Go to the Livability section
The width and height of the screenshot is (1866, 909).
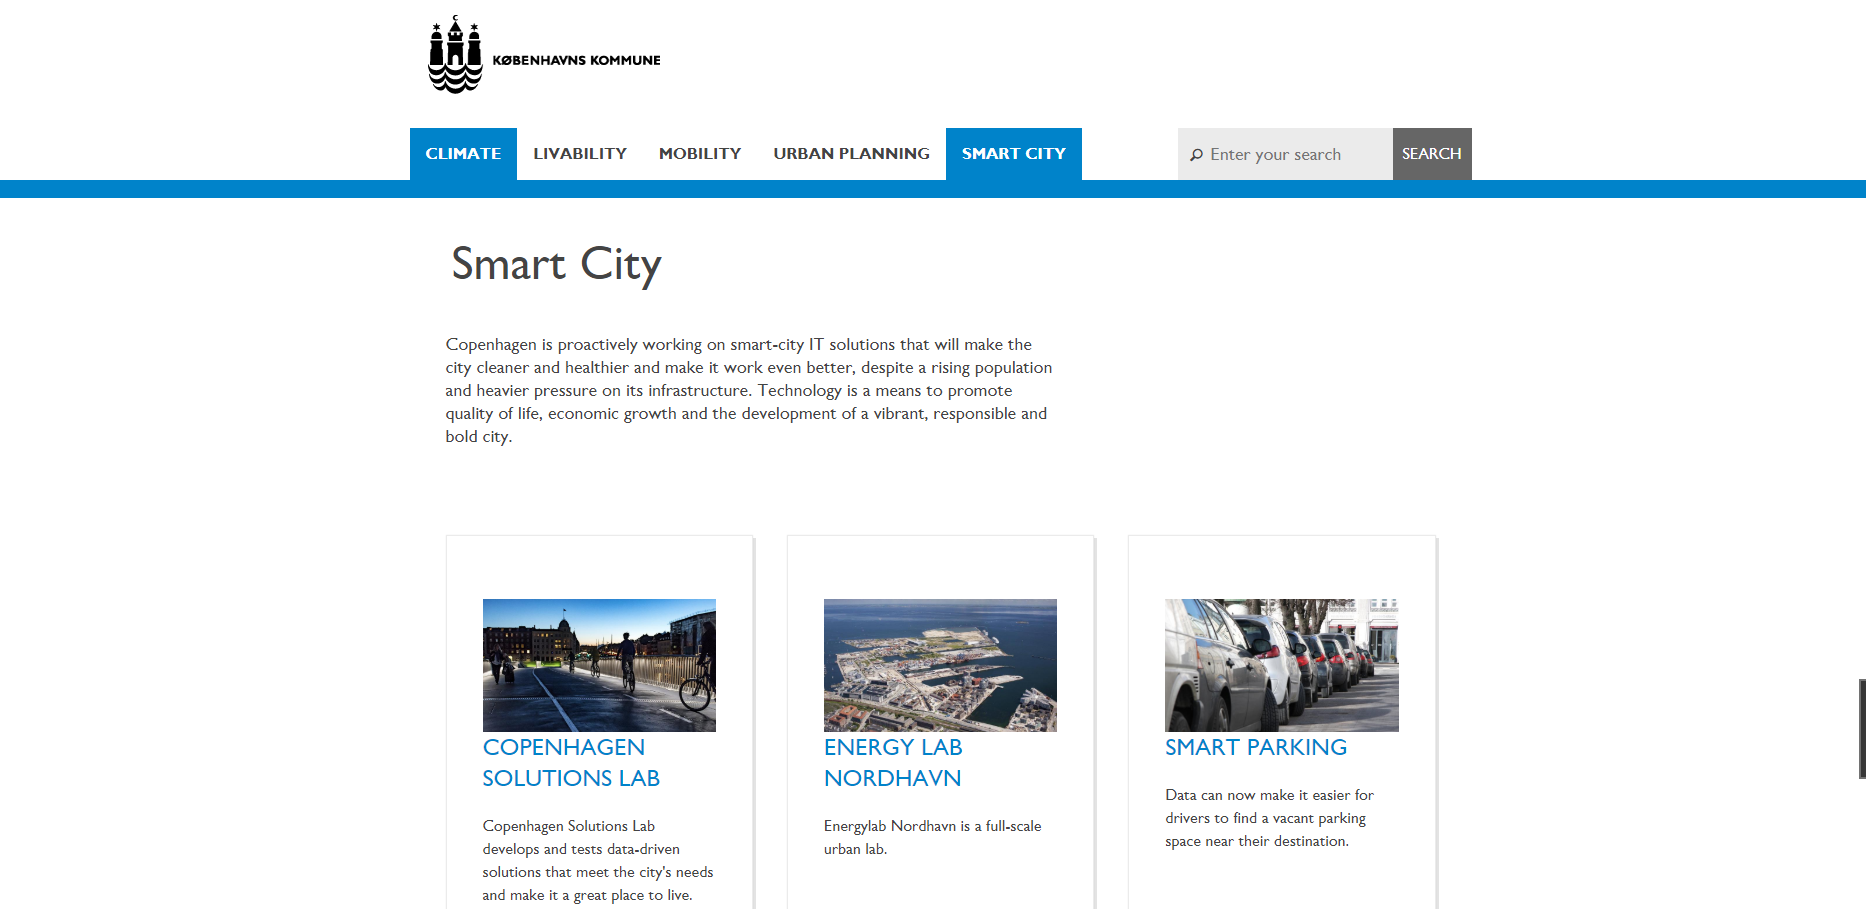pyautogui.click(x=579, y=154)
